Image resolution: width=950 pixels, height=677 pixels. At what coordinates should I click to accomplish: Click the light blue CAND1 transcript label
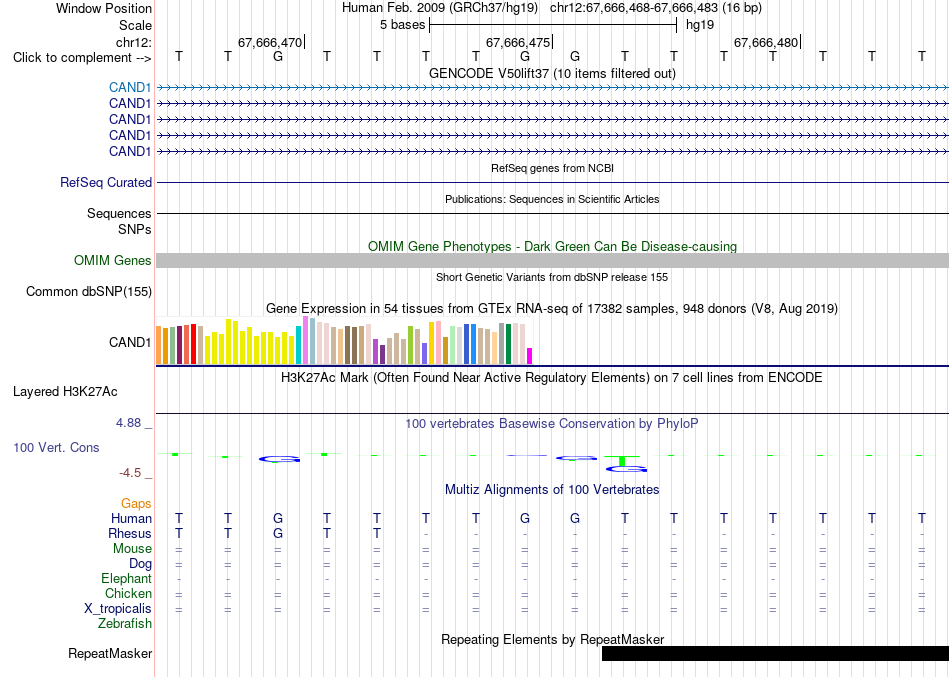click(x=130, y=87)
